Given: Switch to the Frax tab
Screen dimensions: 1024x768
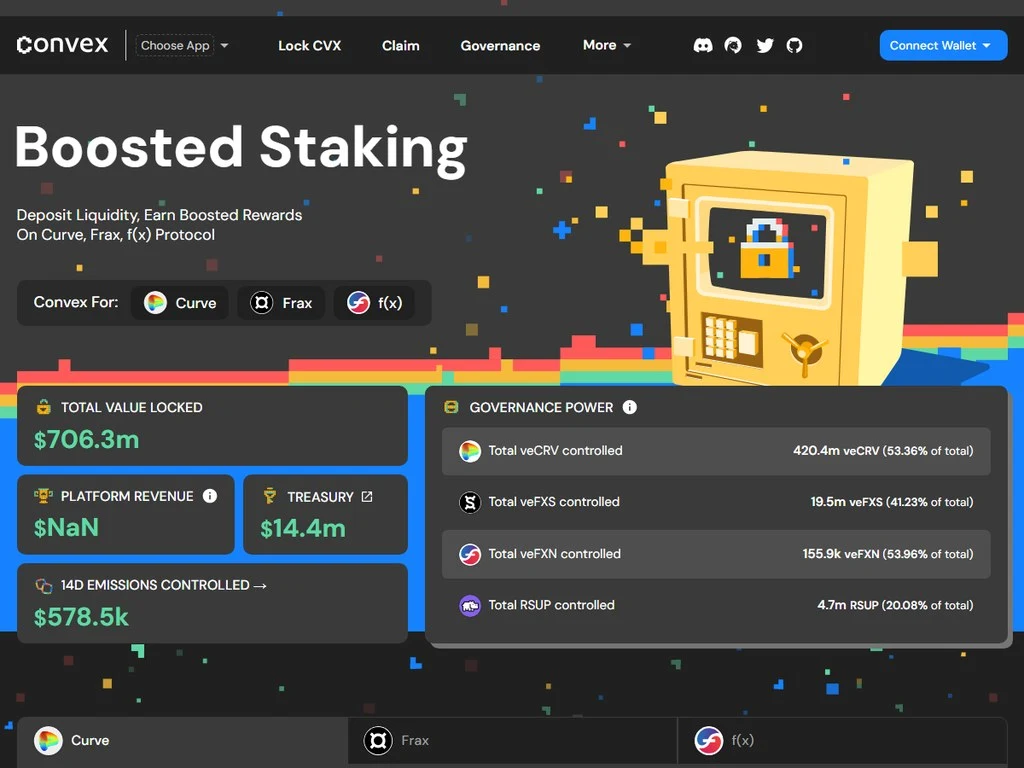Looking at the screenshot, I should [513, 741].
